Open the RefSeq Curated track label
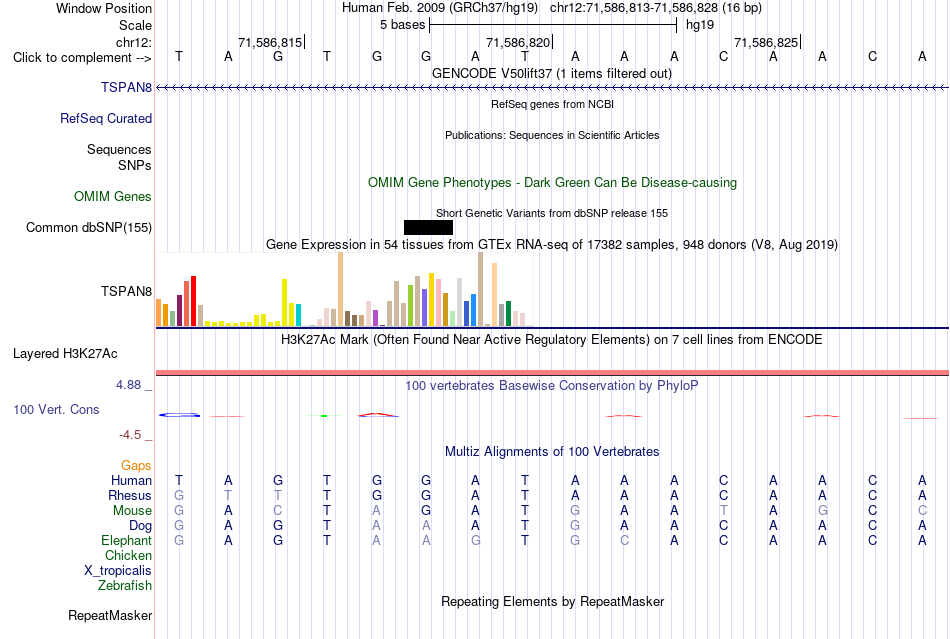Image resolution: width=950 pixels, height=639 pixels. (106, 118)
